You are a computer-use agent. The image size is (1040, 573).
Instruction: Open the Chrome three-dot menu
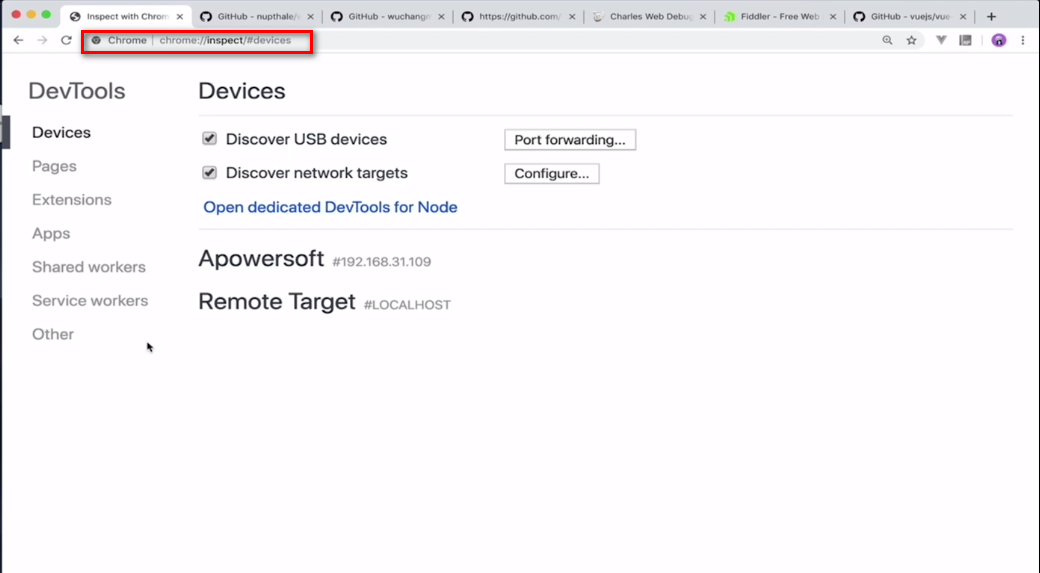1023,40
